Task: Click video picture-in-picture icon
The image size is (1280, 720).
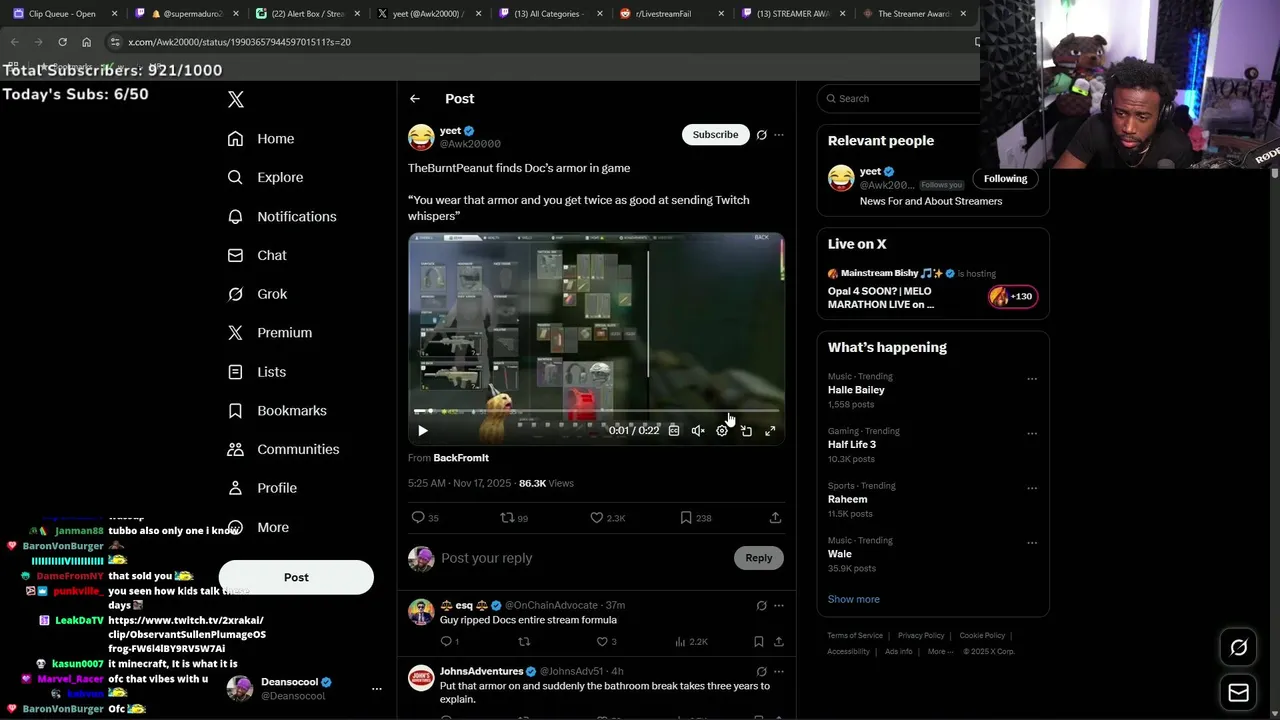Action: pyautogui.click(x=746, y=431)
